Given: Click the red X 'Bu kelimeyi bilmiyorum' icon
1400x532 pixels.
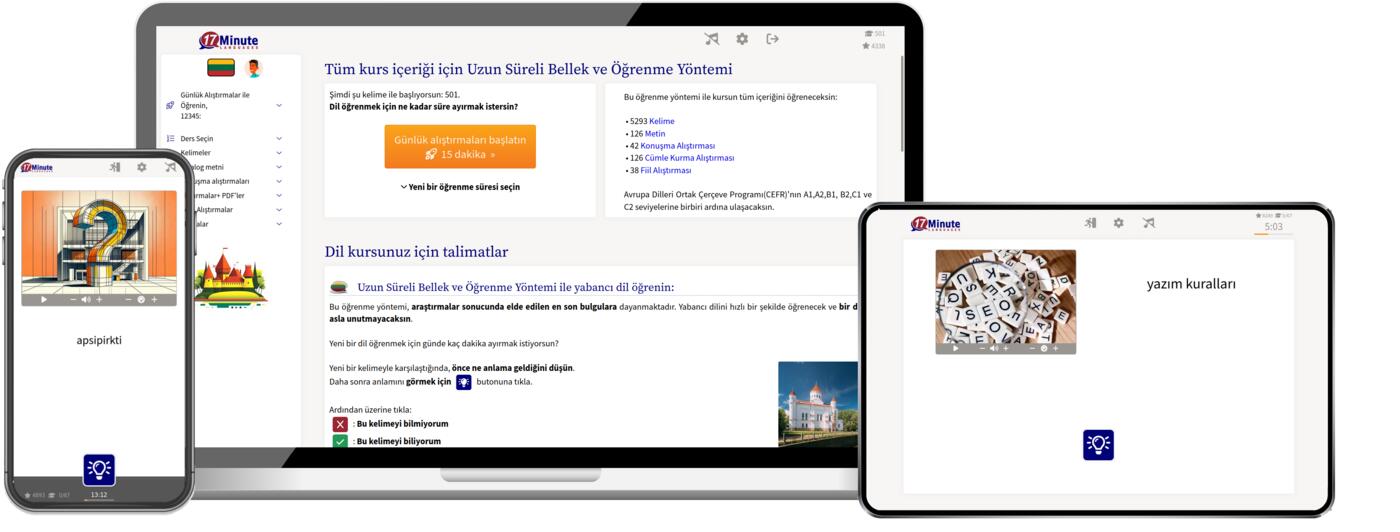Looking at the screenshot, I should pos(340,424).
